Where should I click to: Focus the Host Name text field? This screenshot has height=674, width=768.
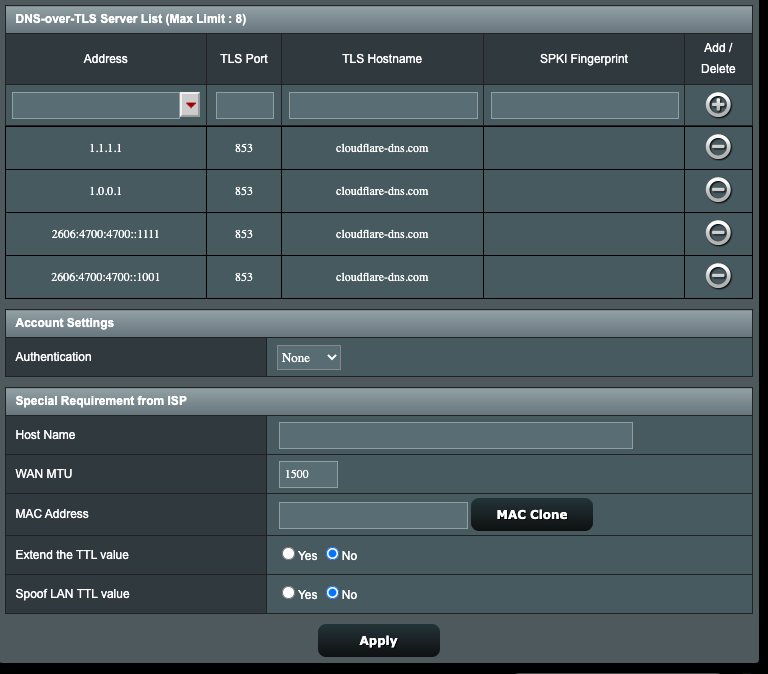455,435
